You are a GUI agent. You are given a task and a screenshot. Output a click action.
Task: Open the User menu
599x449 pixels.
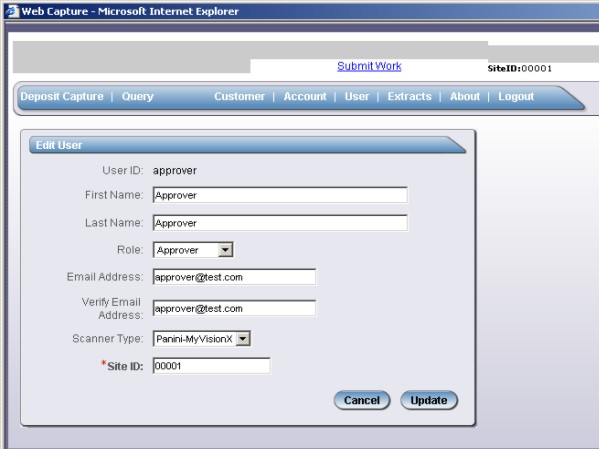point(357,96)
